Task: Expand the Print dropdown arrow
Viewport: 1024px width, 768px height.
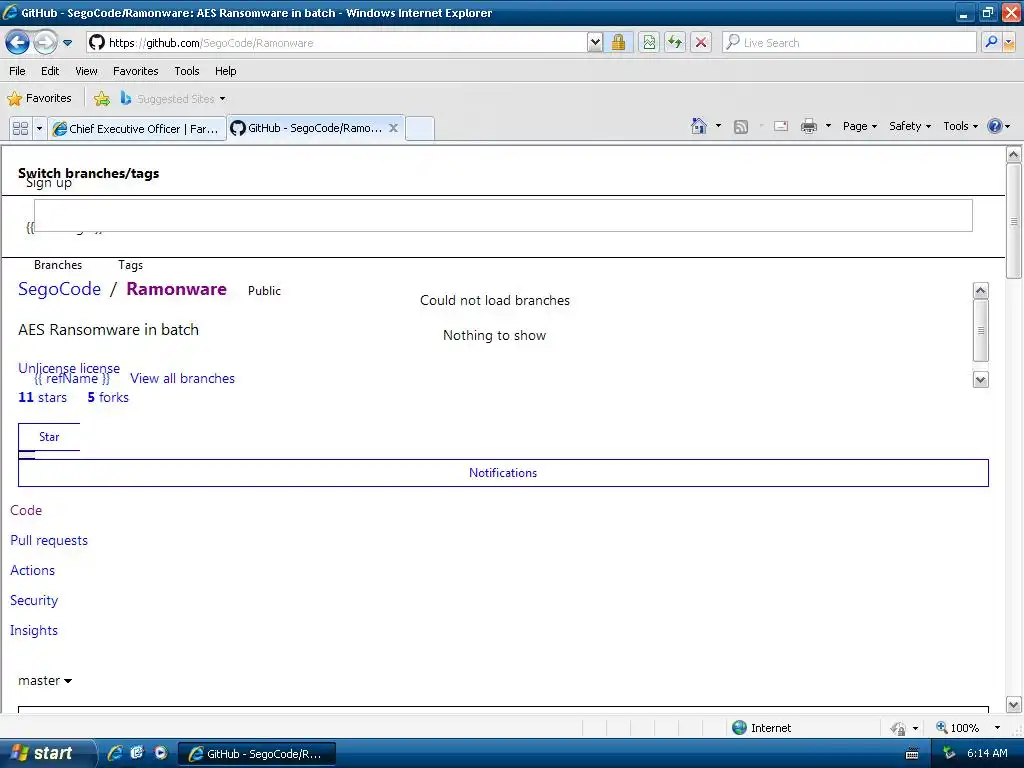Action: [828, 126]
